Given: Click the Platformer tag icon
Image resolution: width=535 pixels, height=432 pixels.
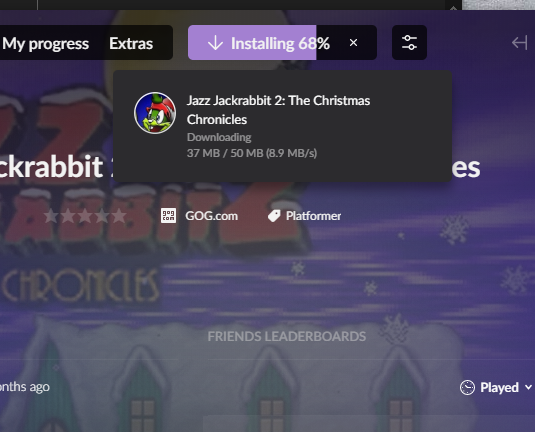Looking at the screenshot, I should point(274,216).
